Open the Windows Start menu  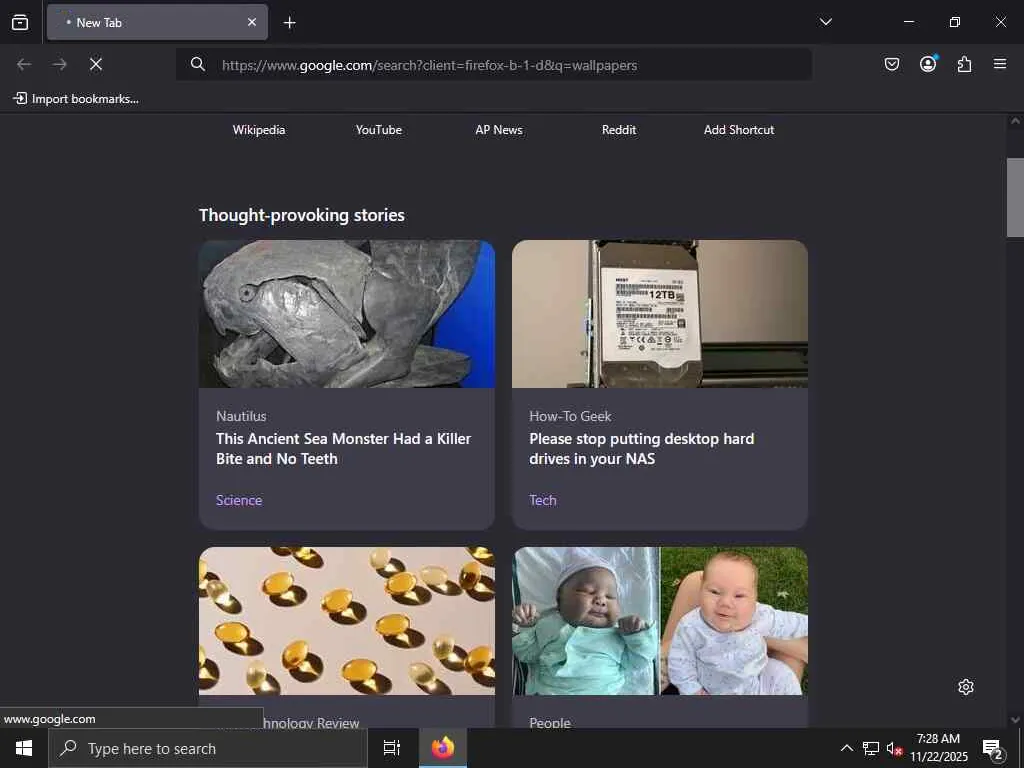click(24, 748)
